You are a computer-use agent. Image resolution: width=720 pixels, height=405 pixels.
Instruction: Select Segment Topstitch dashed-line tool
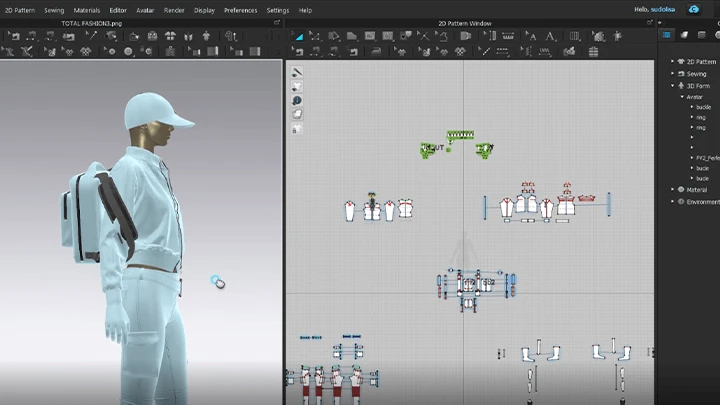click(503, 51)
